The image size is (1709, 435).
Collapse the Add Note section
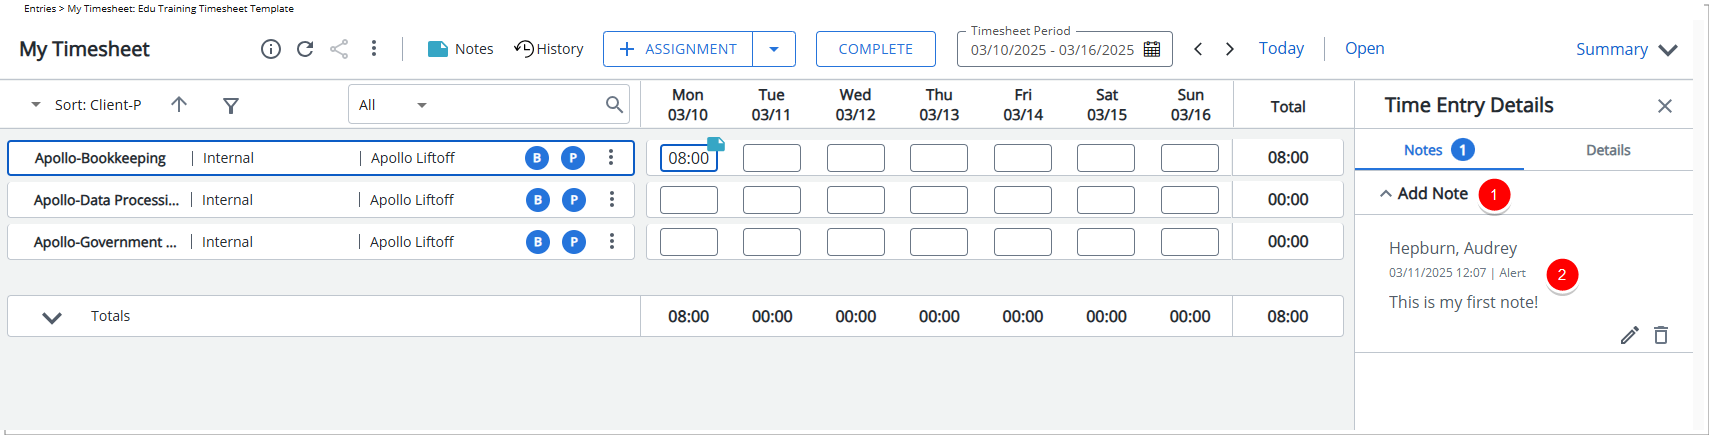(1386, 194)
